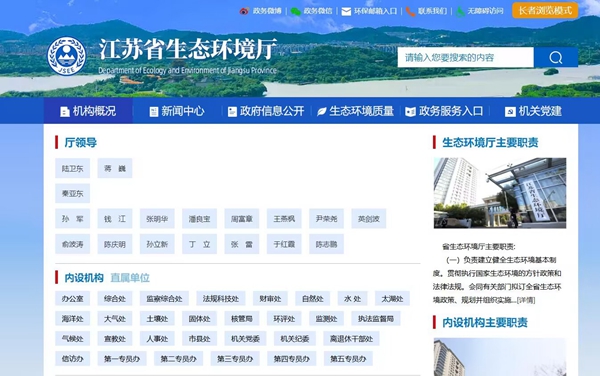Open leader profile 张 雷
The height and width of the screenshot is (376, 600).
242,244
